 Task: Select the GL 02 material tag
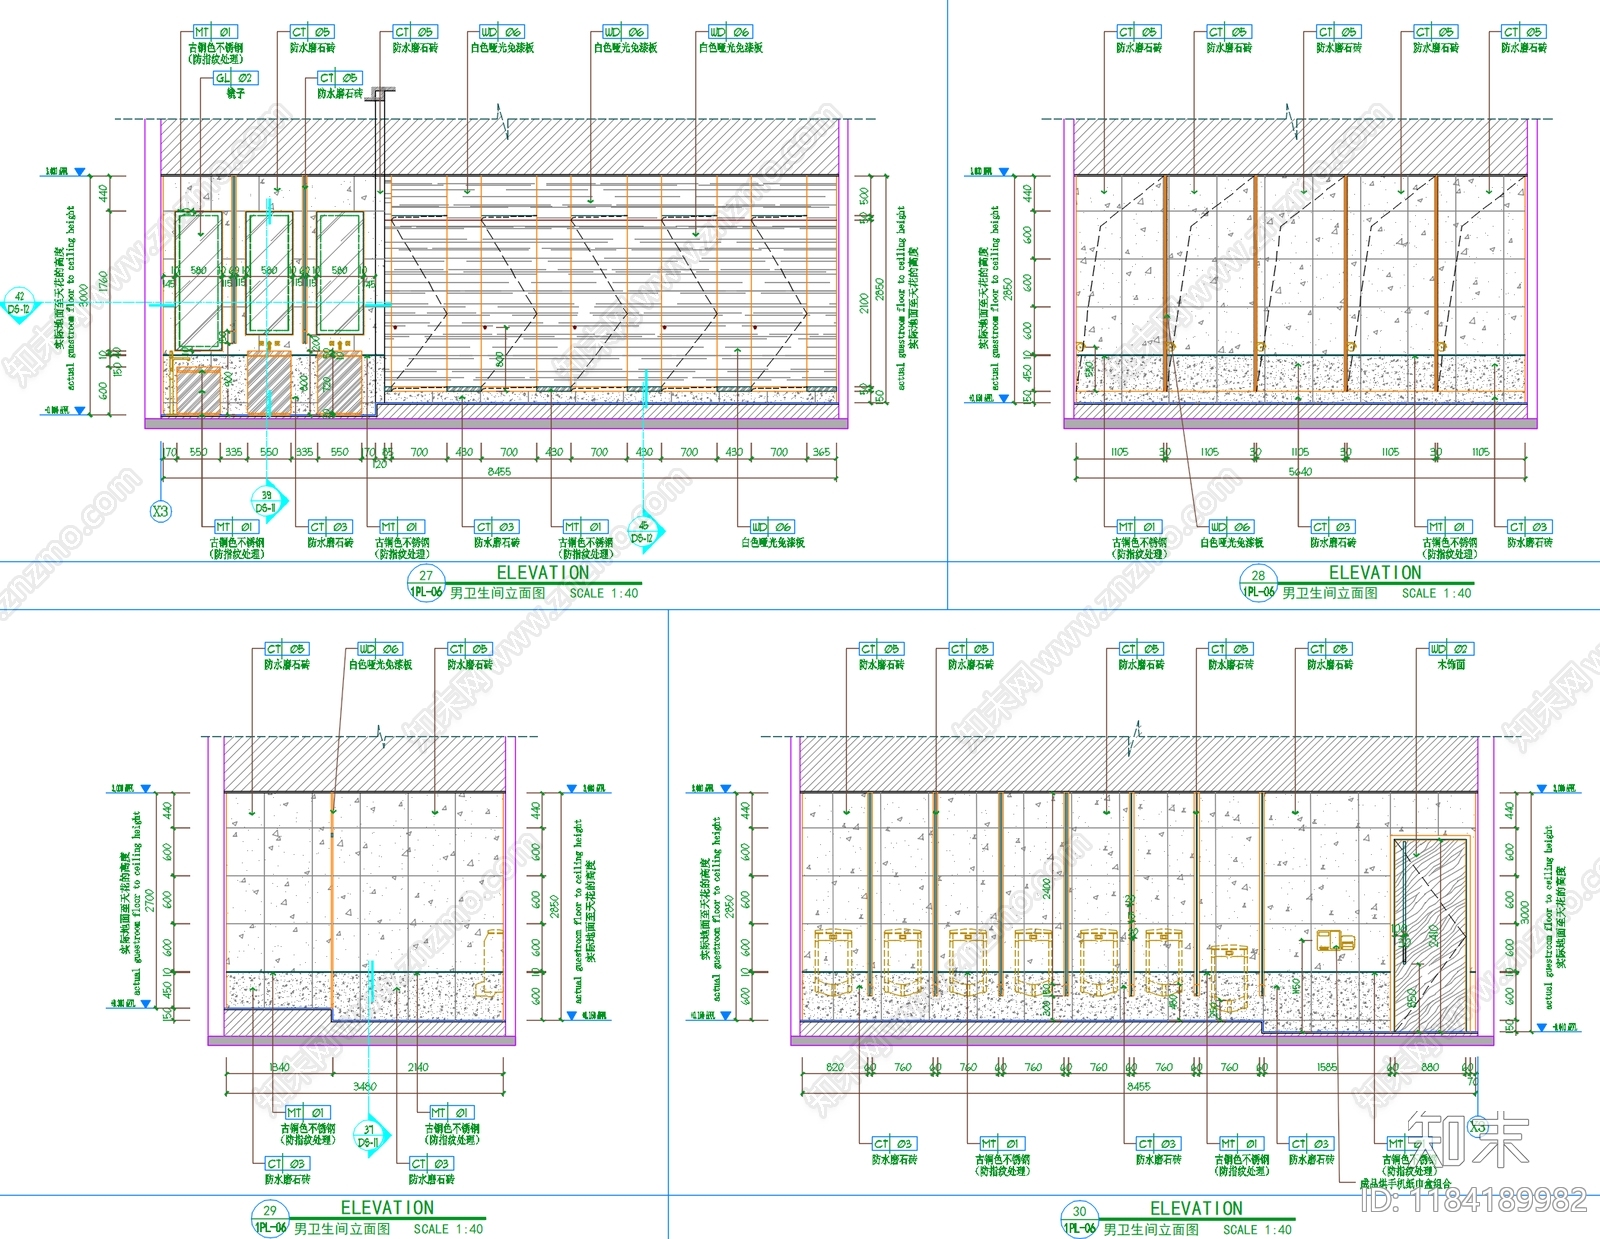[x=235, y=78]
